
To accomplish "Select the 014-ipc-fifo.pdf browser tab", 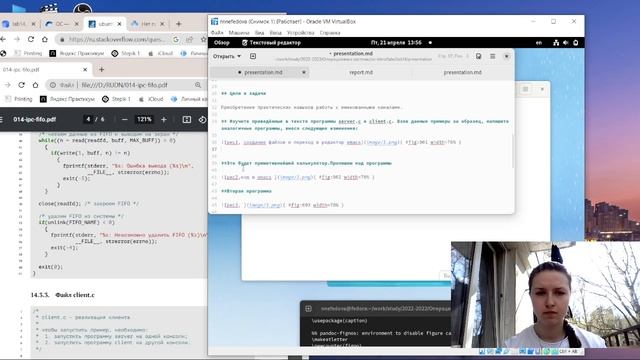I will 43,70.
